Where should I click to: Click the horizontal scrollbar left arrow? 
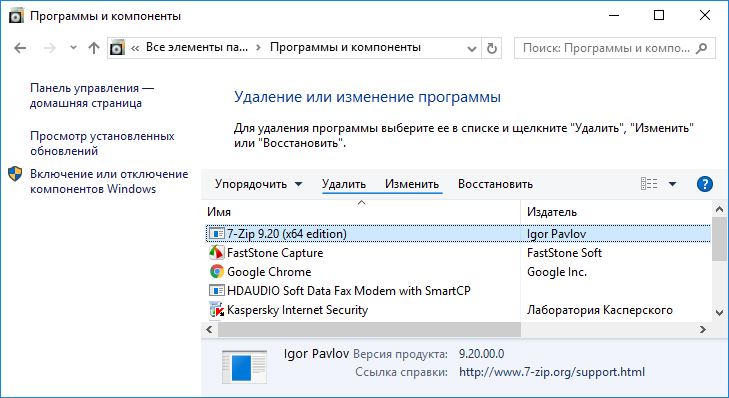(x=210, y=330)
